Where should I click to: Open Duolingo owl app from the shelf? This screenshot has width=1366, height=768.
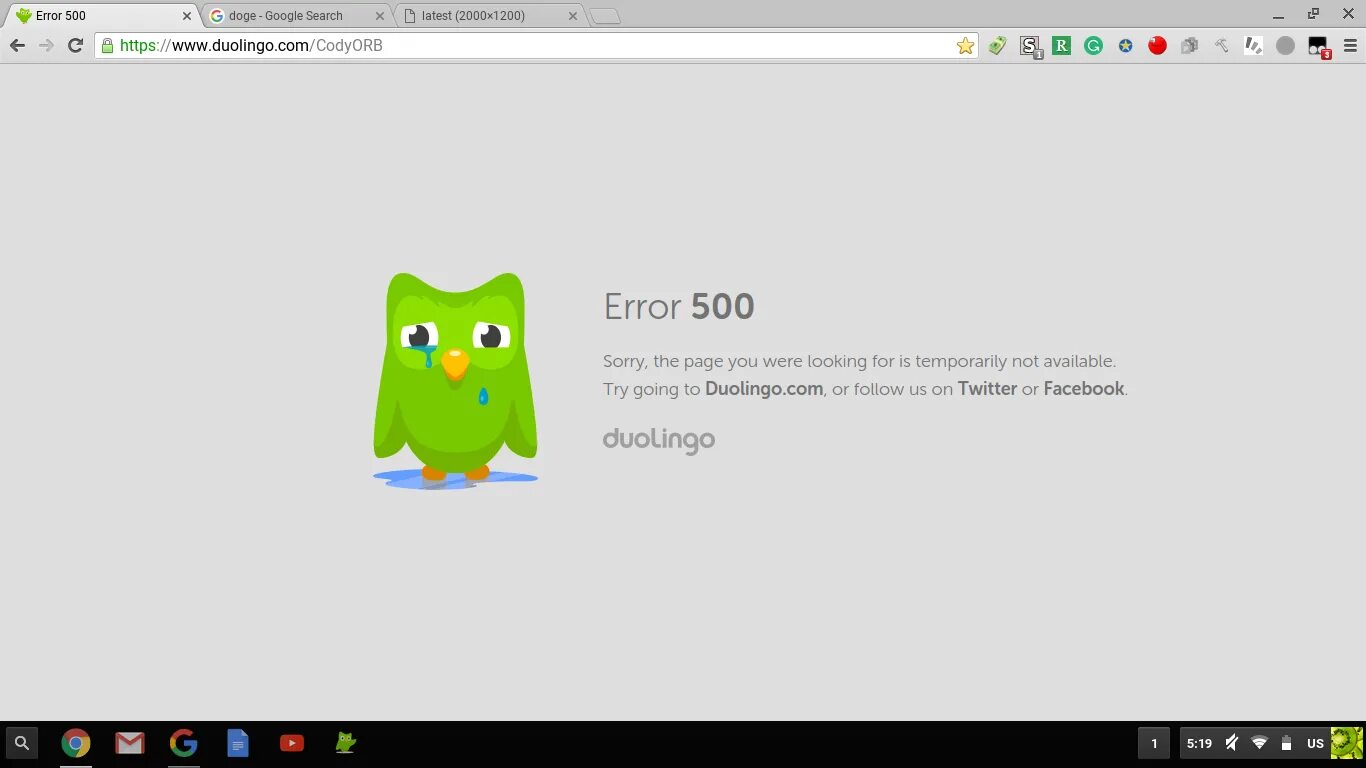[x=346, y=743]
